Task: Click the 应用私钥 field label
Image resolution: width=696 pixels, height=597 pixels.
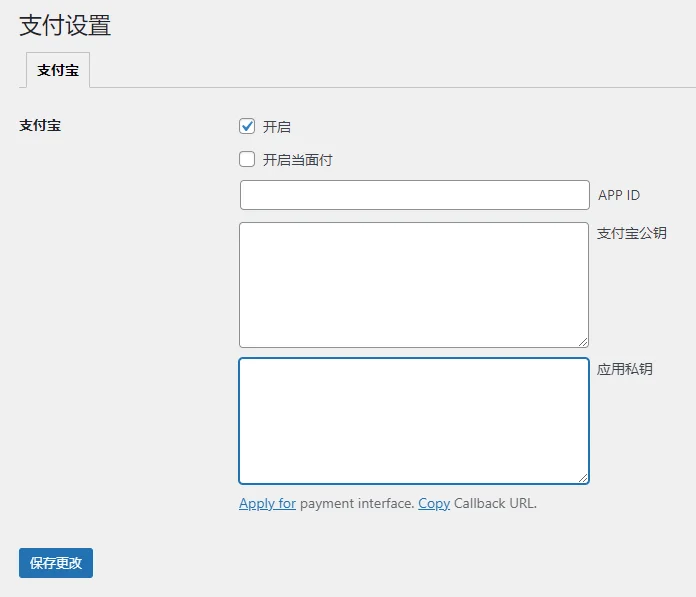Action: tap(624, 369)
